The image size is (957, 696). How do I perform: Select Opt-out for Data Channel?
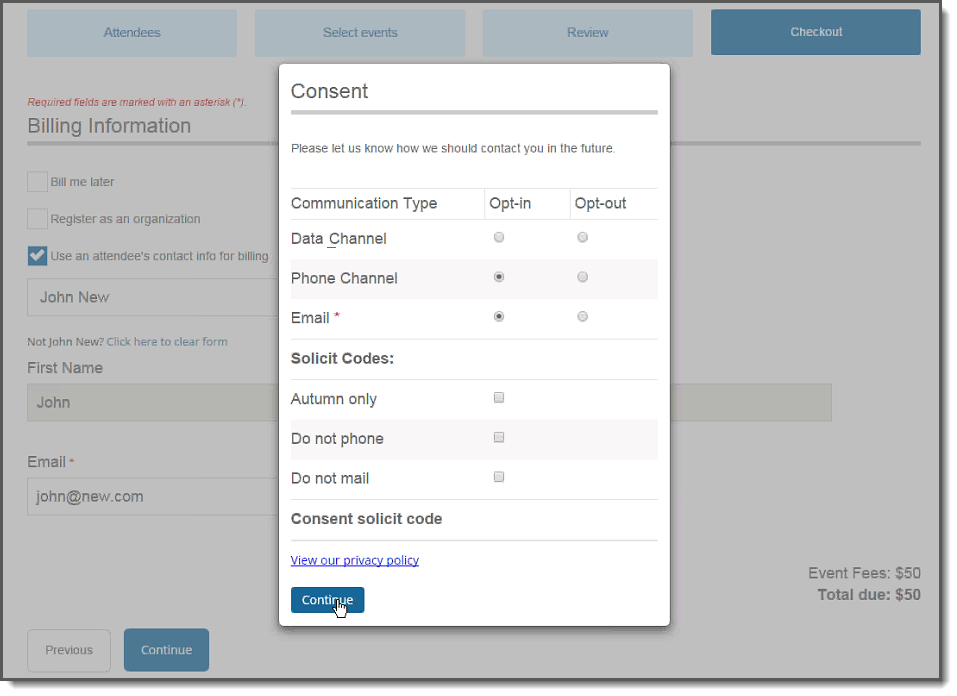pos(582,237)
